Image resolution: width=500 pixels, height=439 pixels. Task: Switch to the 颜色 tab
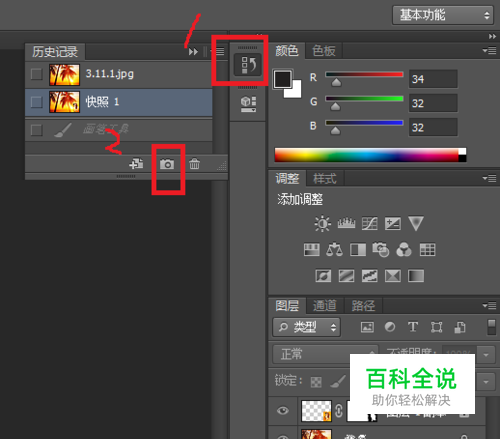(x=287, y=51)
